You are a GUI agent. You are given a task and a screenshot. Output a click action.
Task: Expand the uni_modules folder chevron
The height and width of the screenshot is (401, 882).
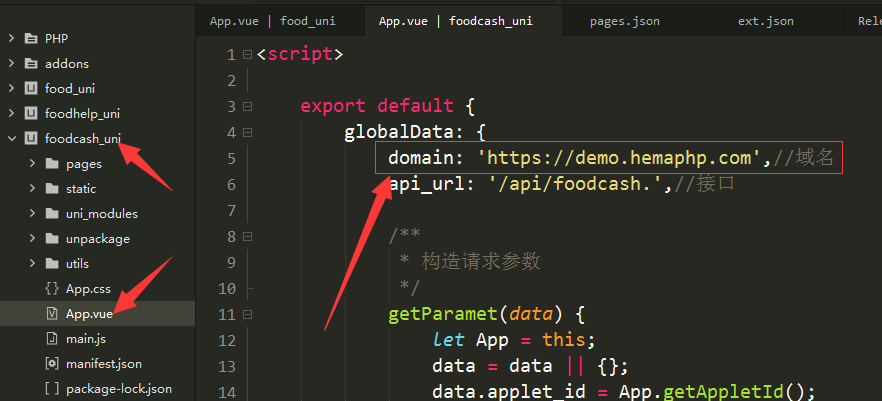point(33,214)
